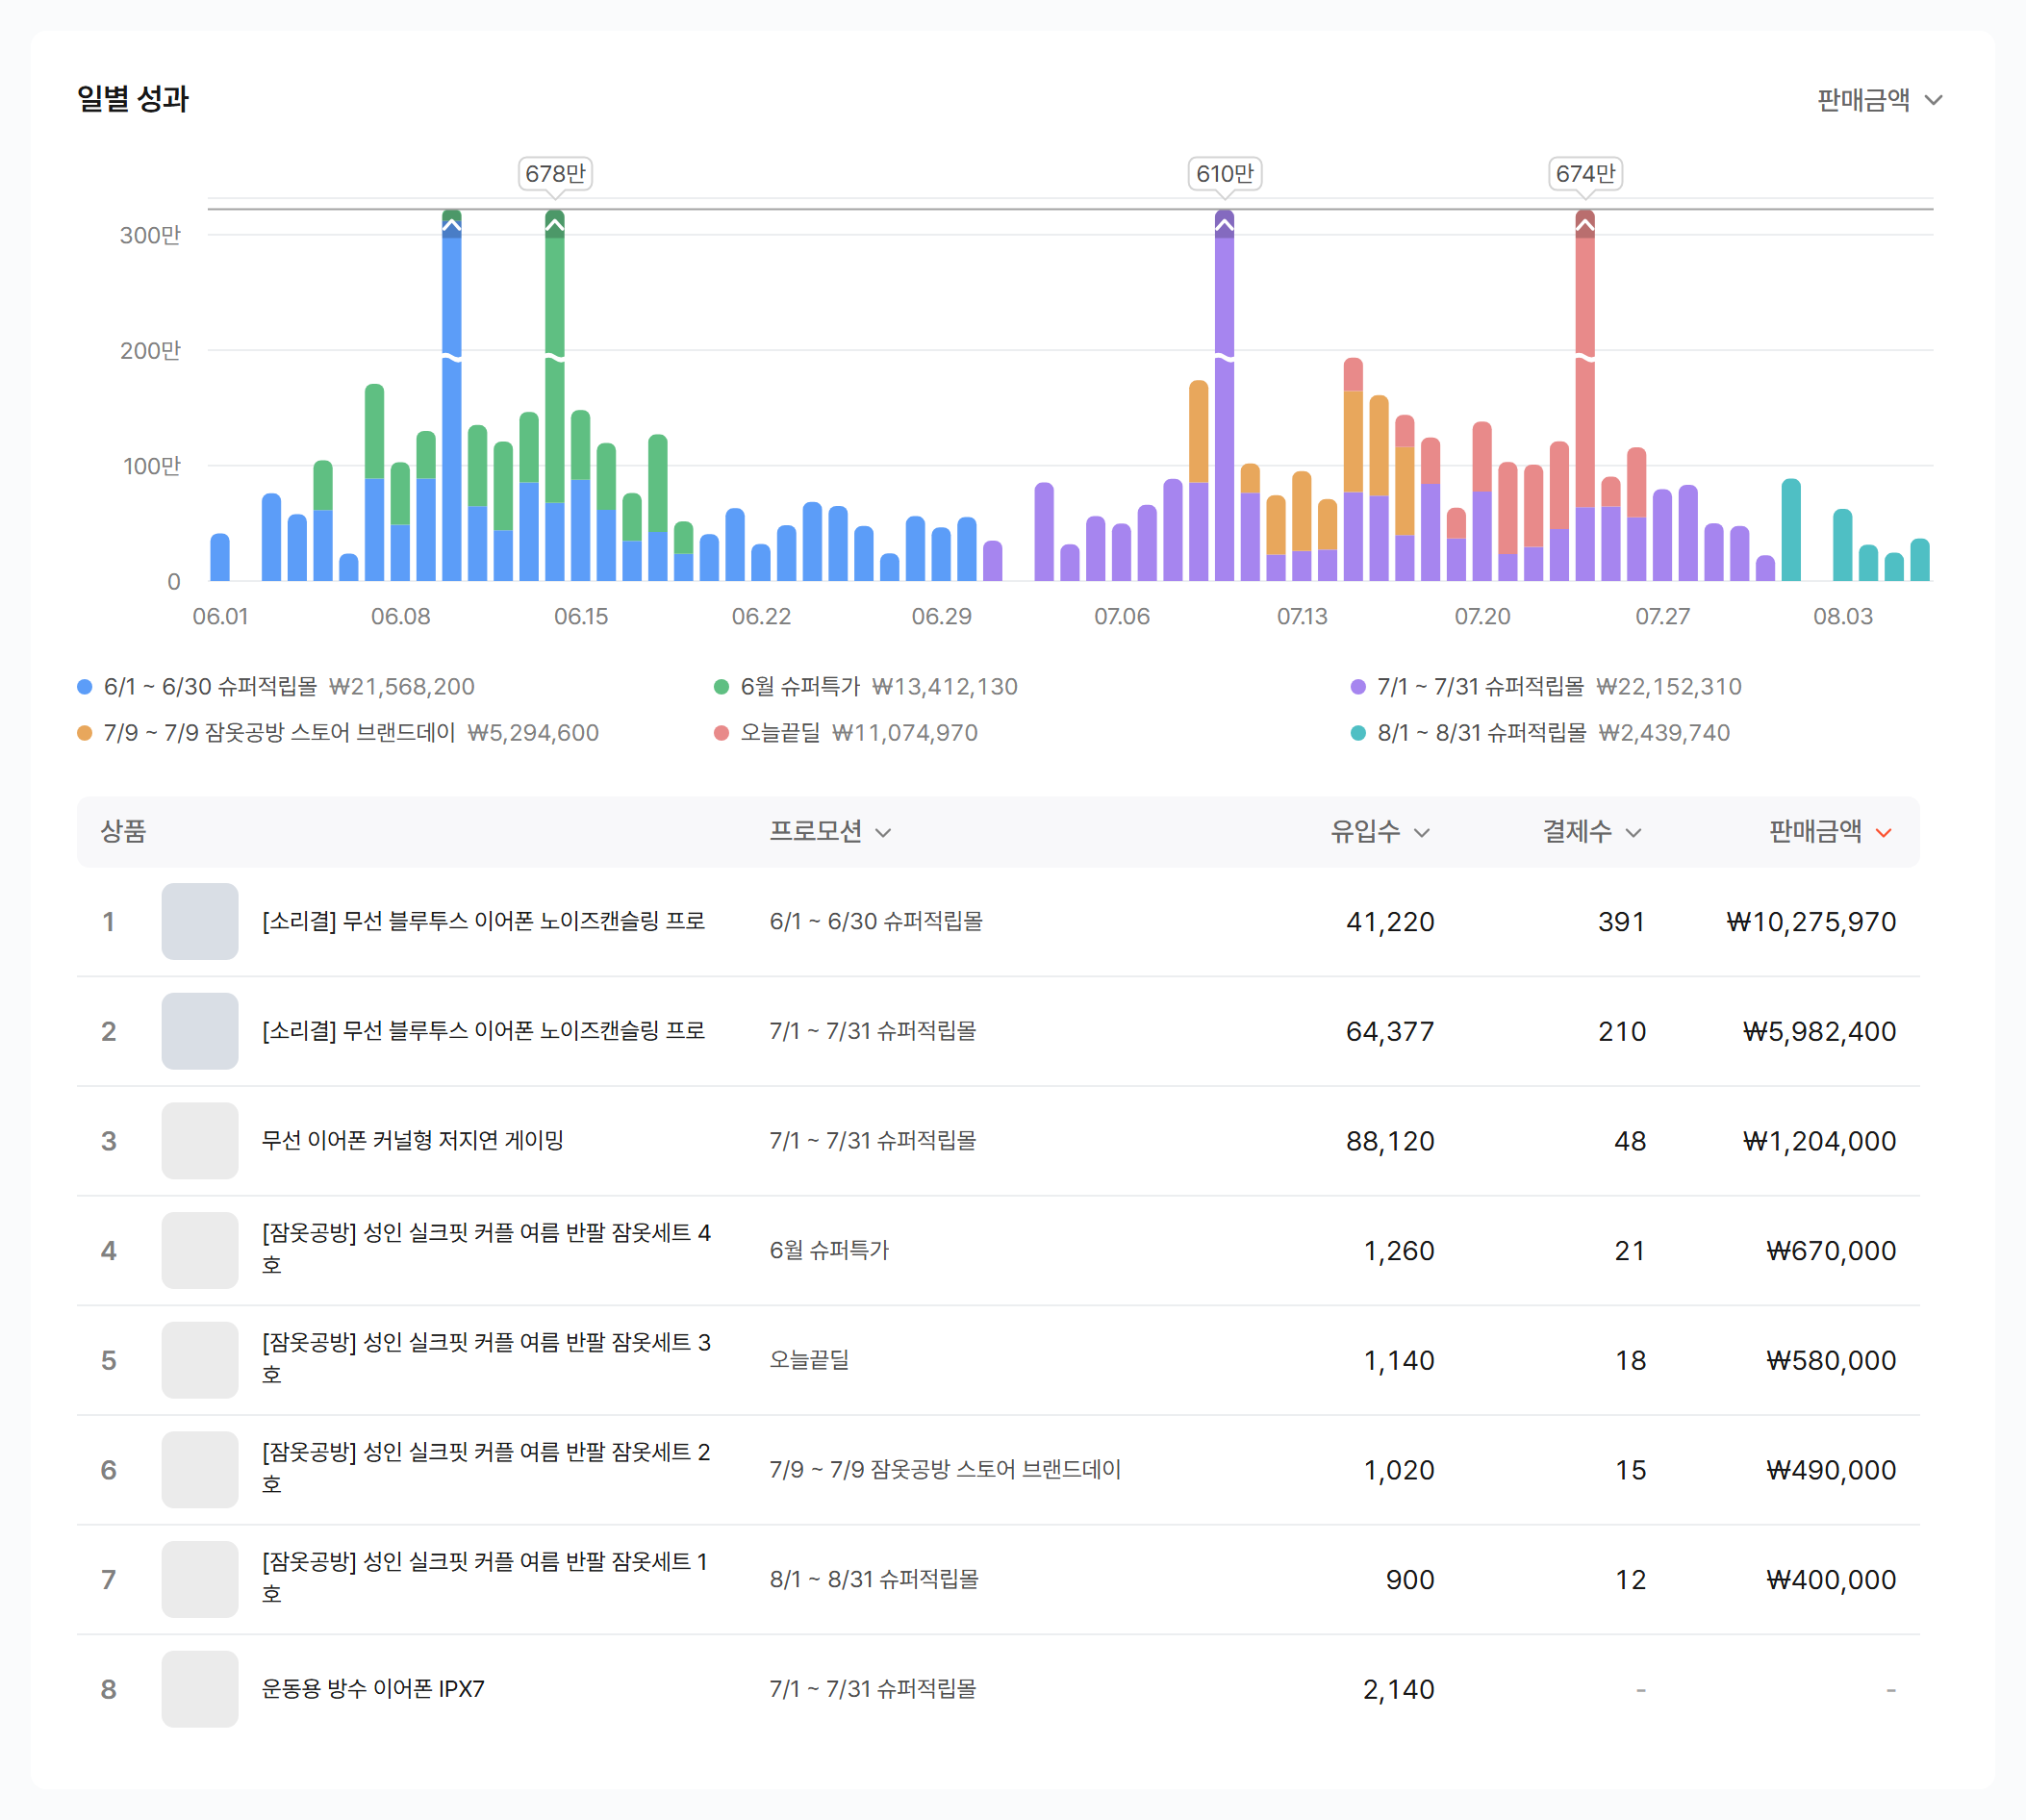Toggle the 6/1 ~ 6/30 슈퍼적립몰 legend series
This screenshot has width=2026, height=1820.
click(x=276, y=687)
